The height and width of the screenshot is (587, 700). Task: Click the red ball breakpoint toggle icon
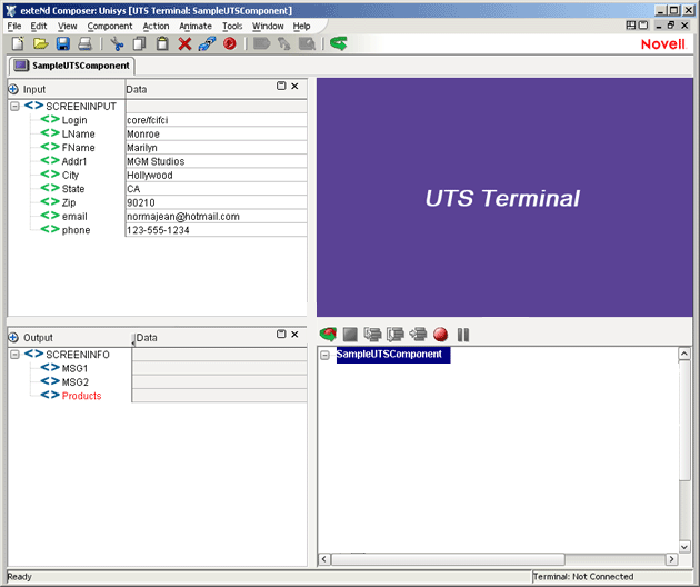441,334
